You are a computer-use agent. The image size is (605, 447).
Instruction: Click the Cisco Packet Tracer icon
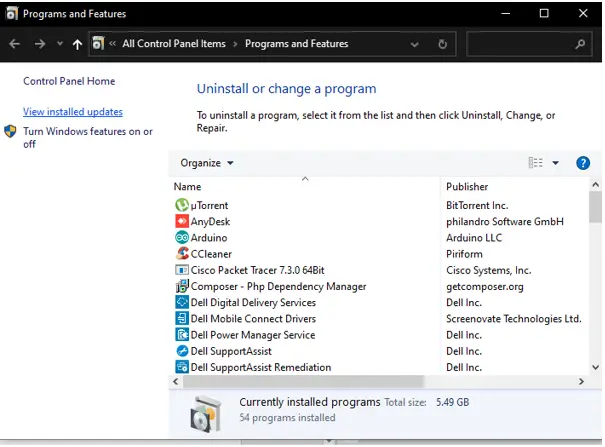[x=182, y=270]
